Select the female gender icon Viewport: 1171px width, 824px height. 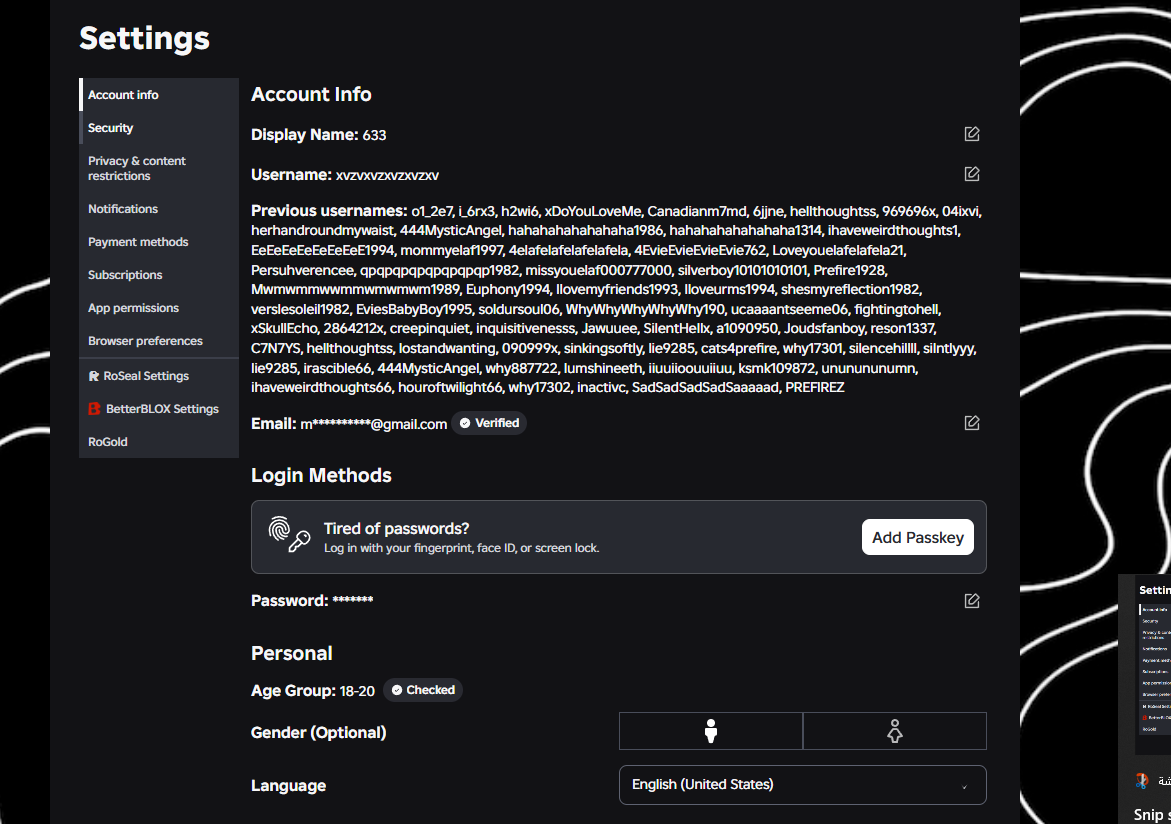coord(894,731)
